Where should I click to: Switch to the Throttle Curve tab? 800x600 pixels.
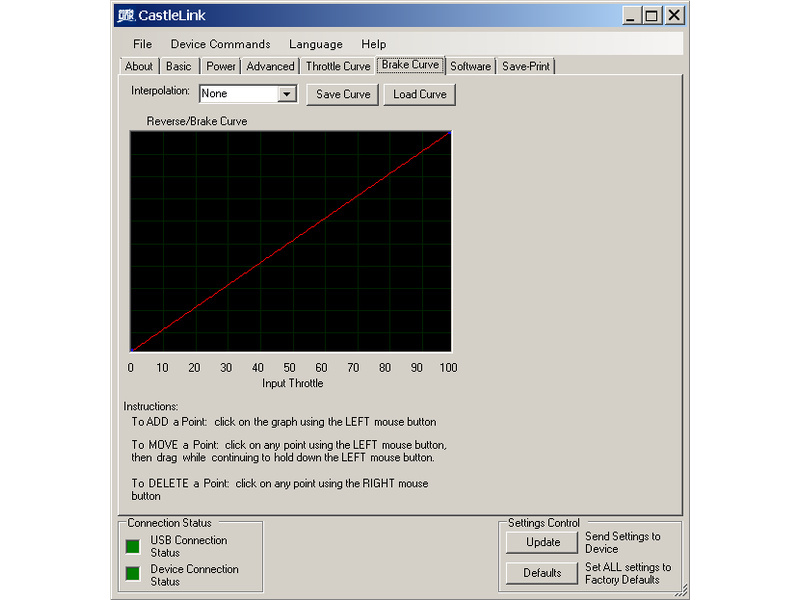(337, 67)
